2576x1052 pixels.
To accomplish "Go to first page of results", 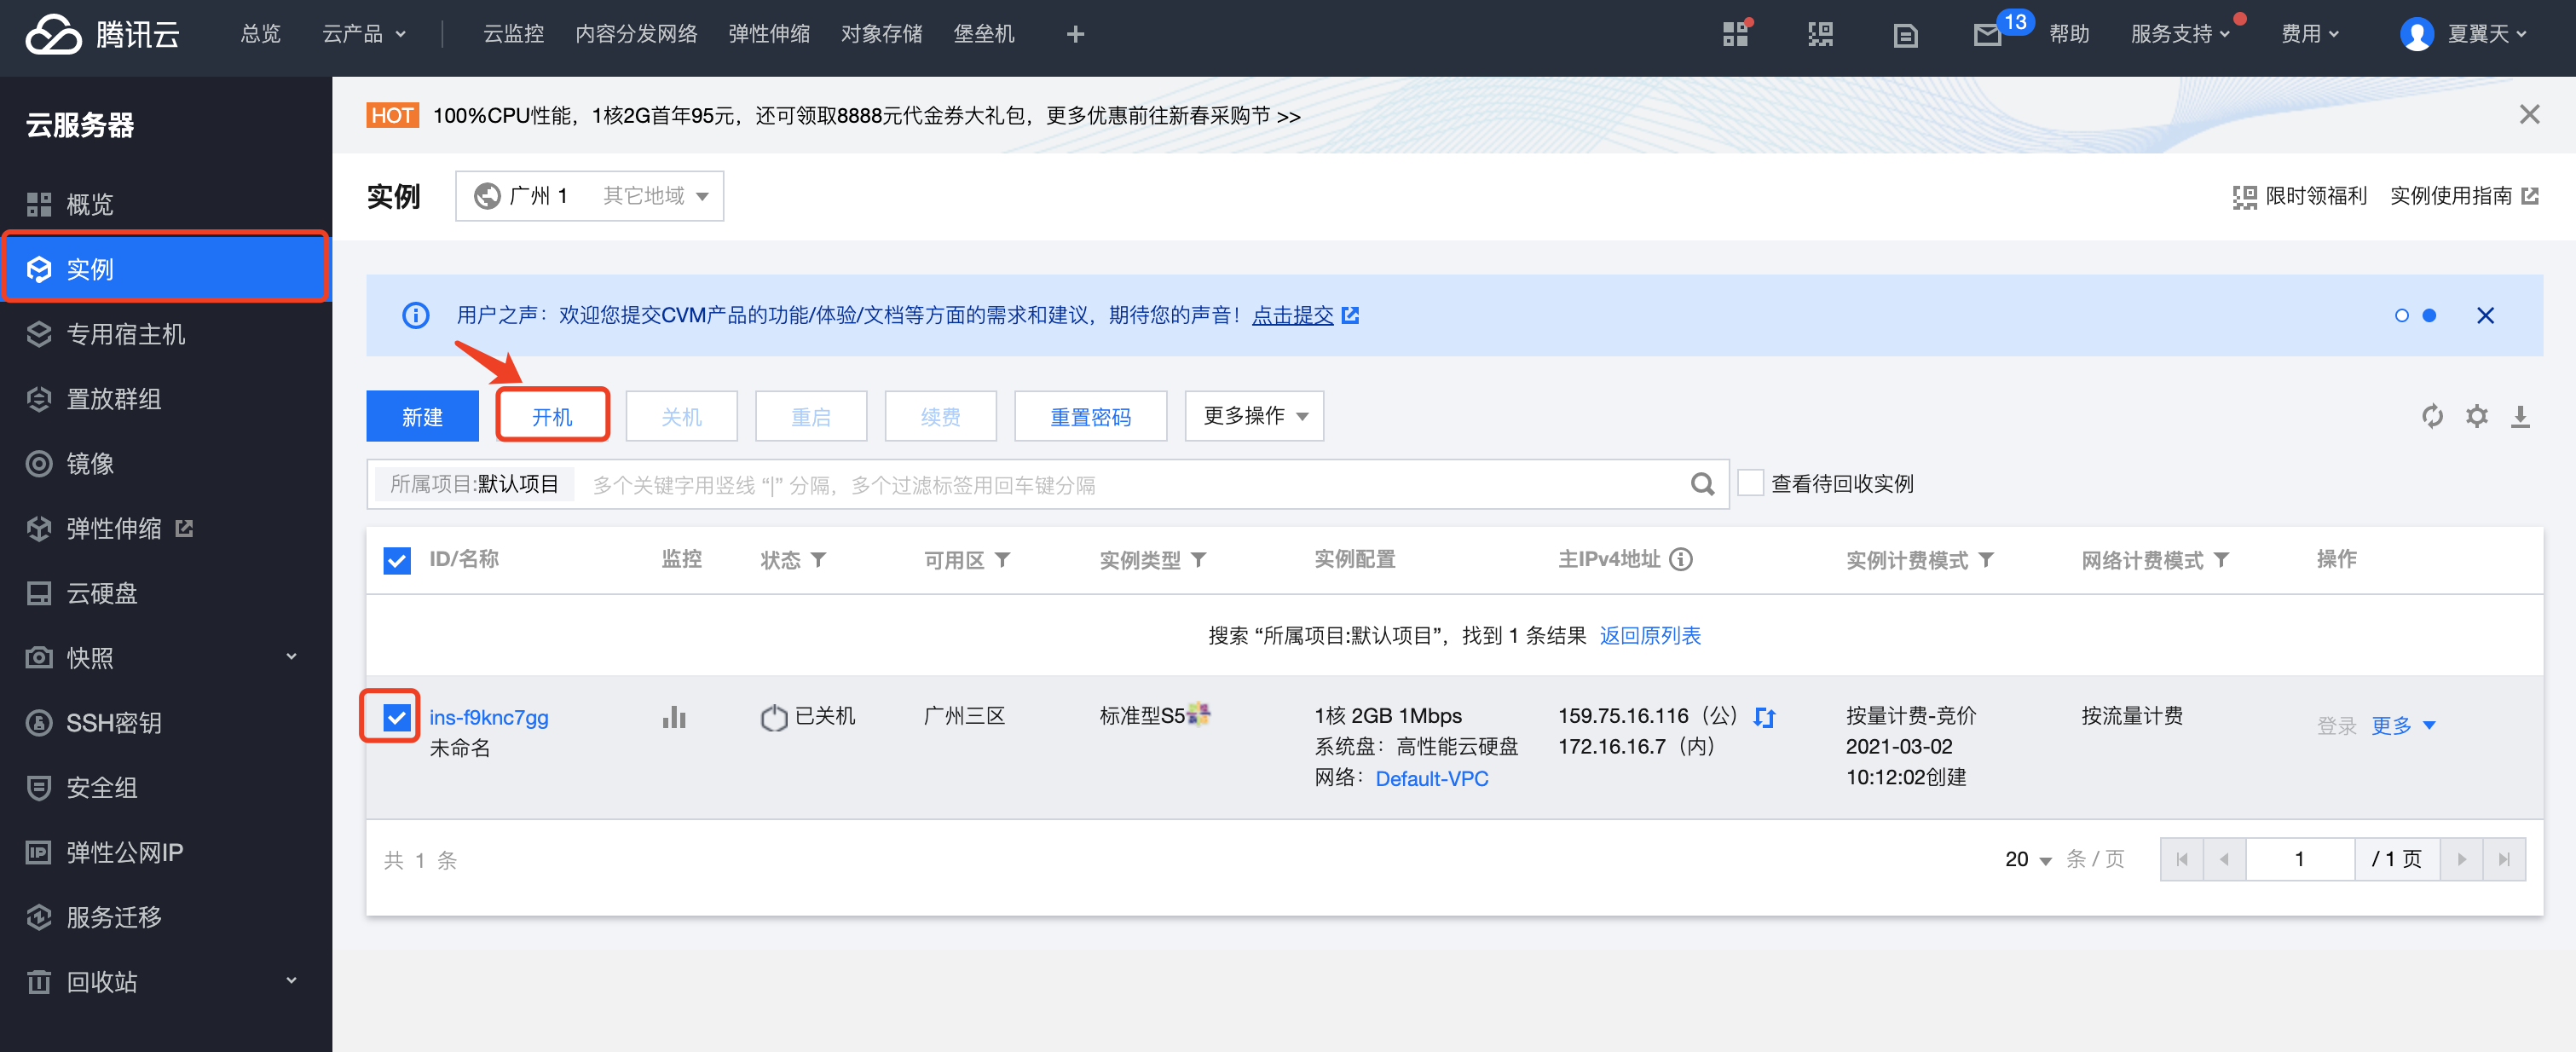I will (x=2182, y=859).
